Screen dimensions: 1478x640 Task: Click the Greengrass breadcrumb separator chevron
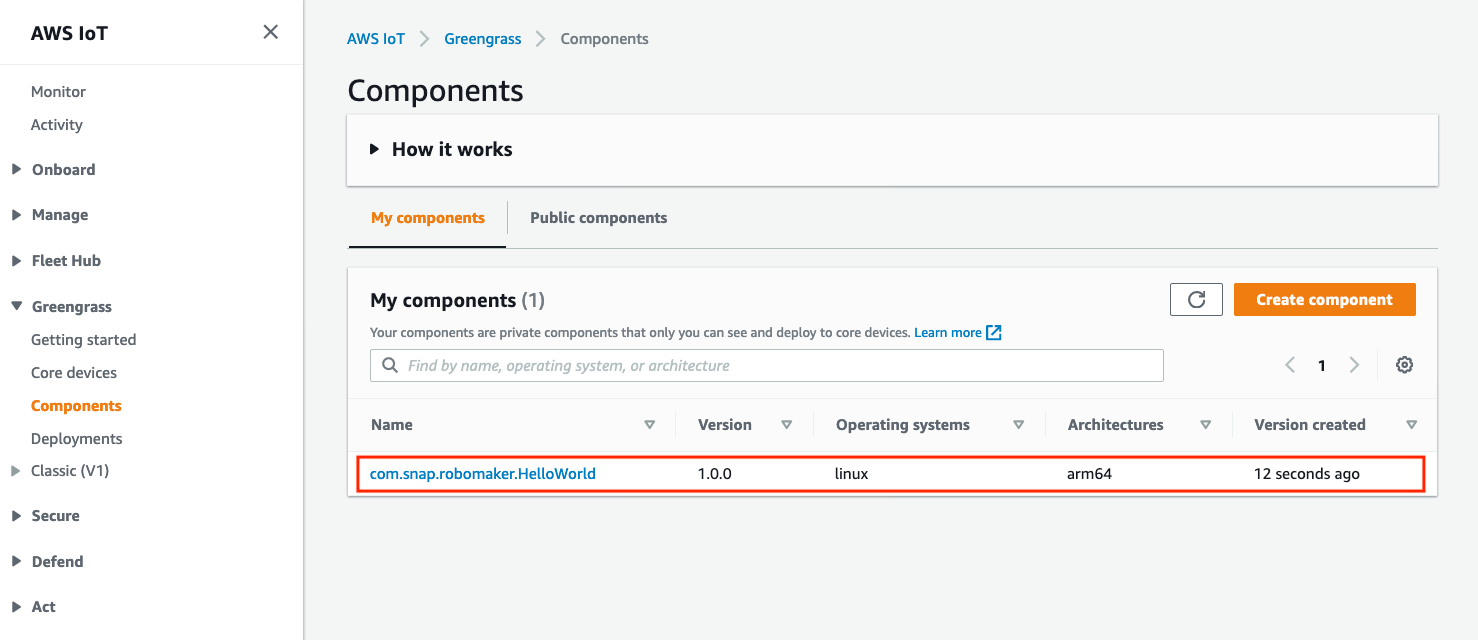click(x=539, y=39)
